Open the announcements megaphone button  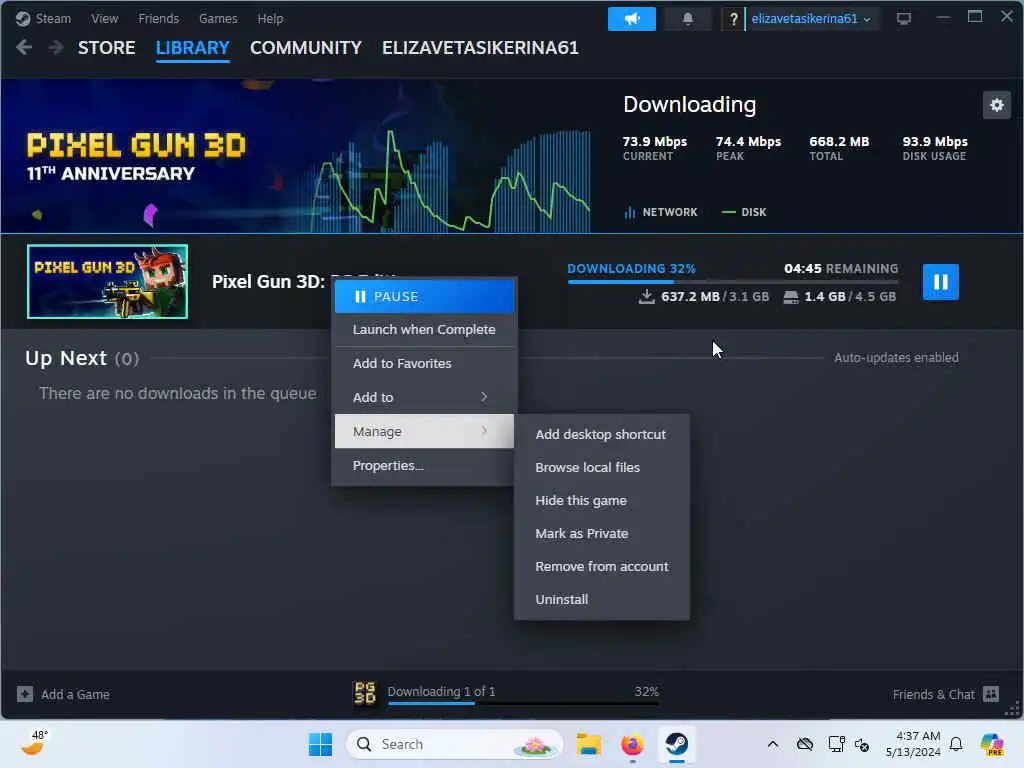pos(632,18)
